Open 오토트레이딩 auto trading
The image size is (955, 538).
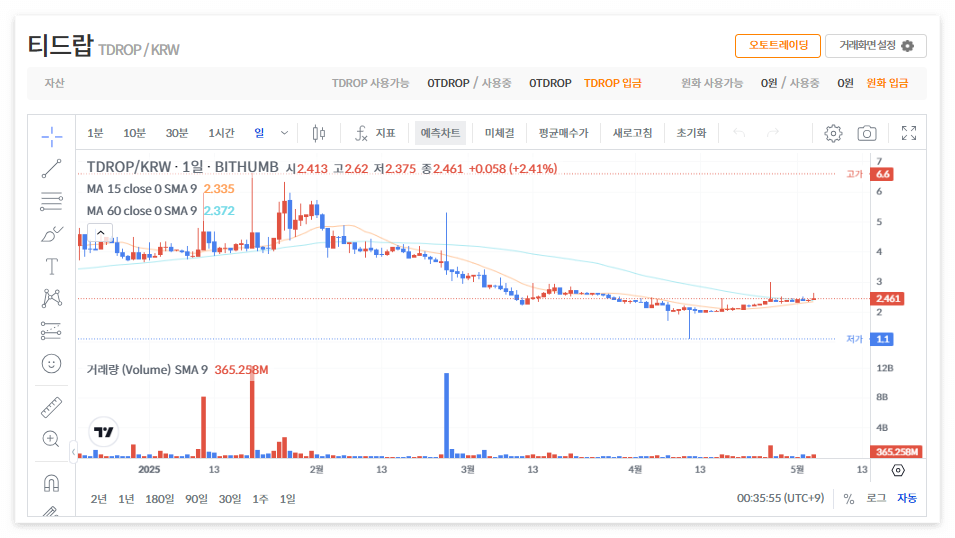[x=778, y=46]
